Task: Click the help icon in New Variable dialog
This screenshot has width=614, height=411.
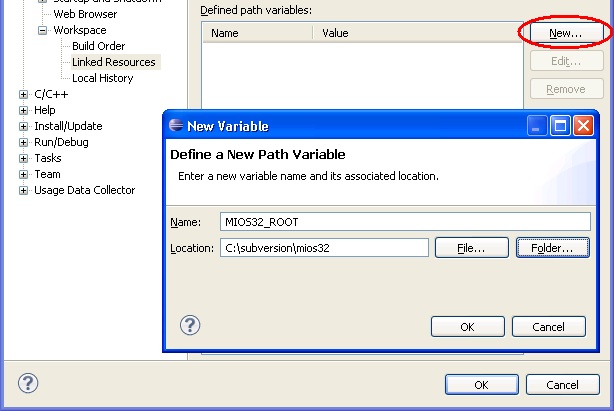Action: click(190, 325)
